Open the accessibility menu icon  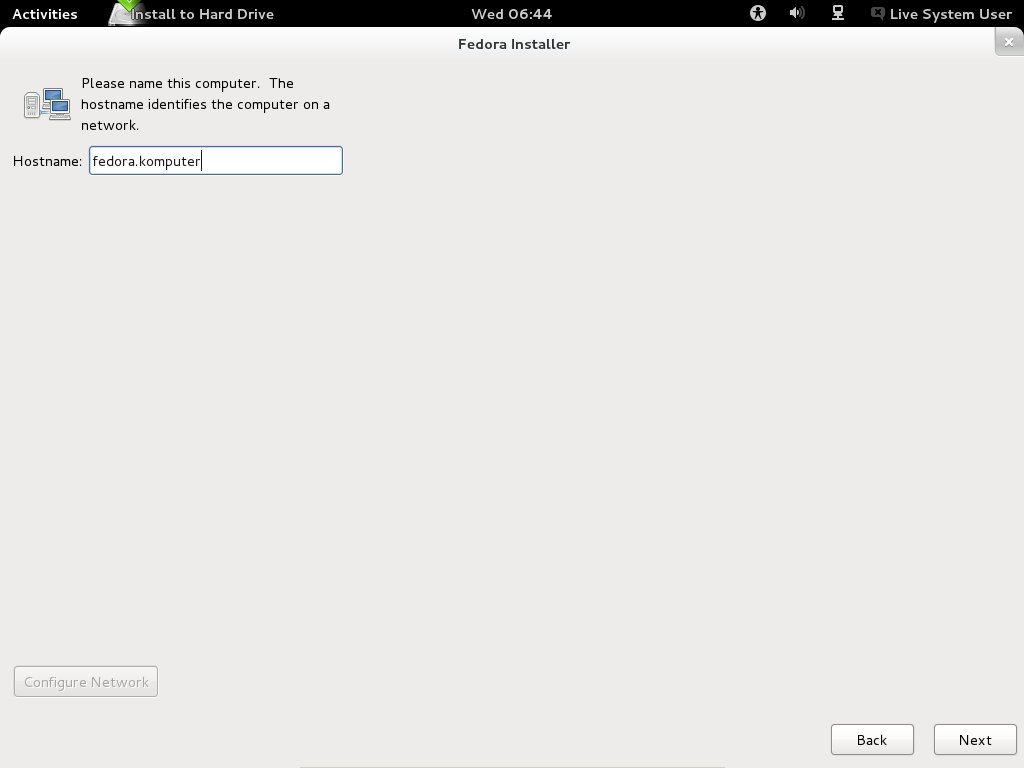click(758, 13)
